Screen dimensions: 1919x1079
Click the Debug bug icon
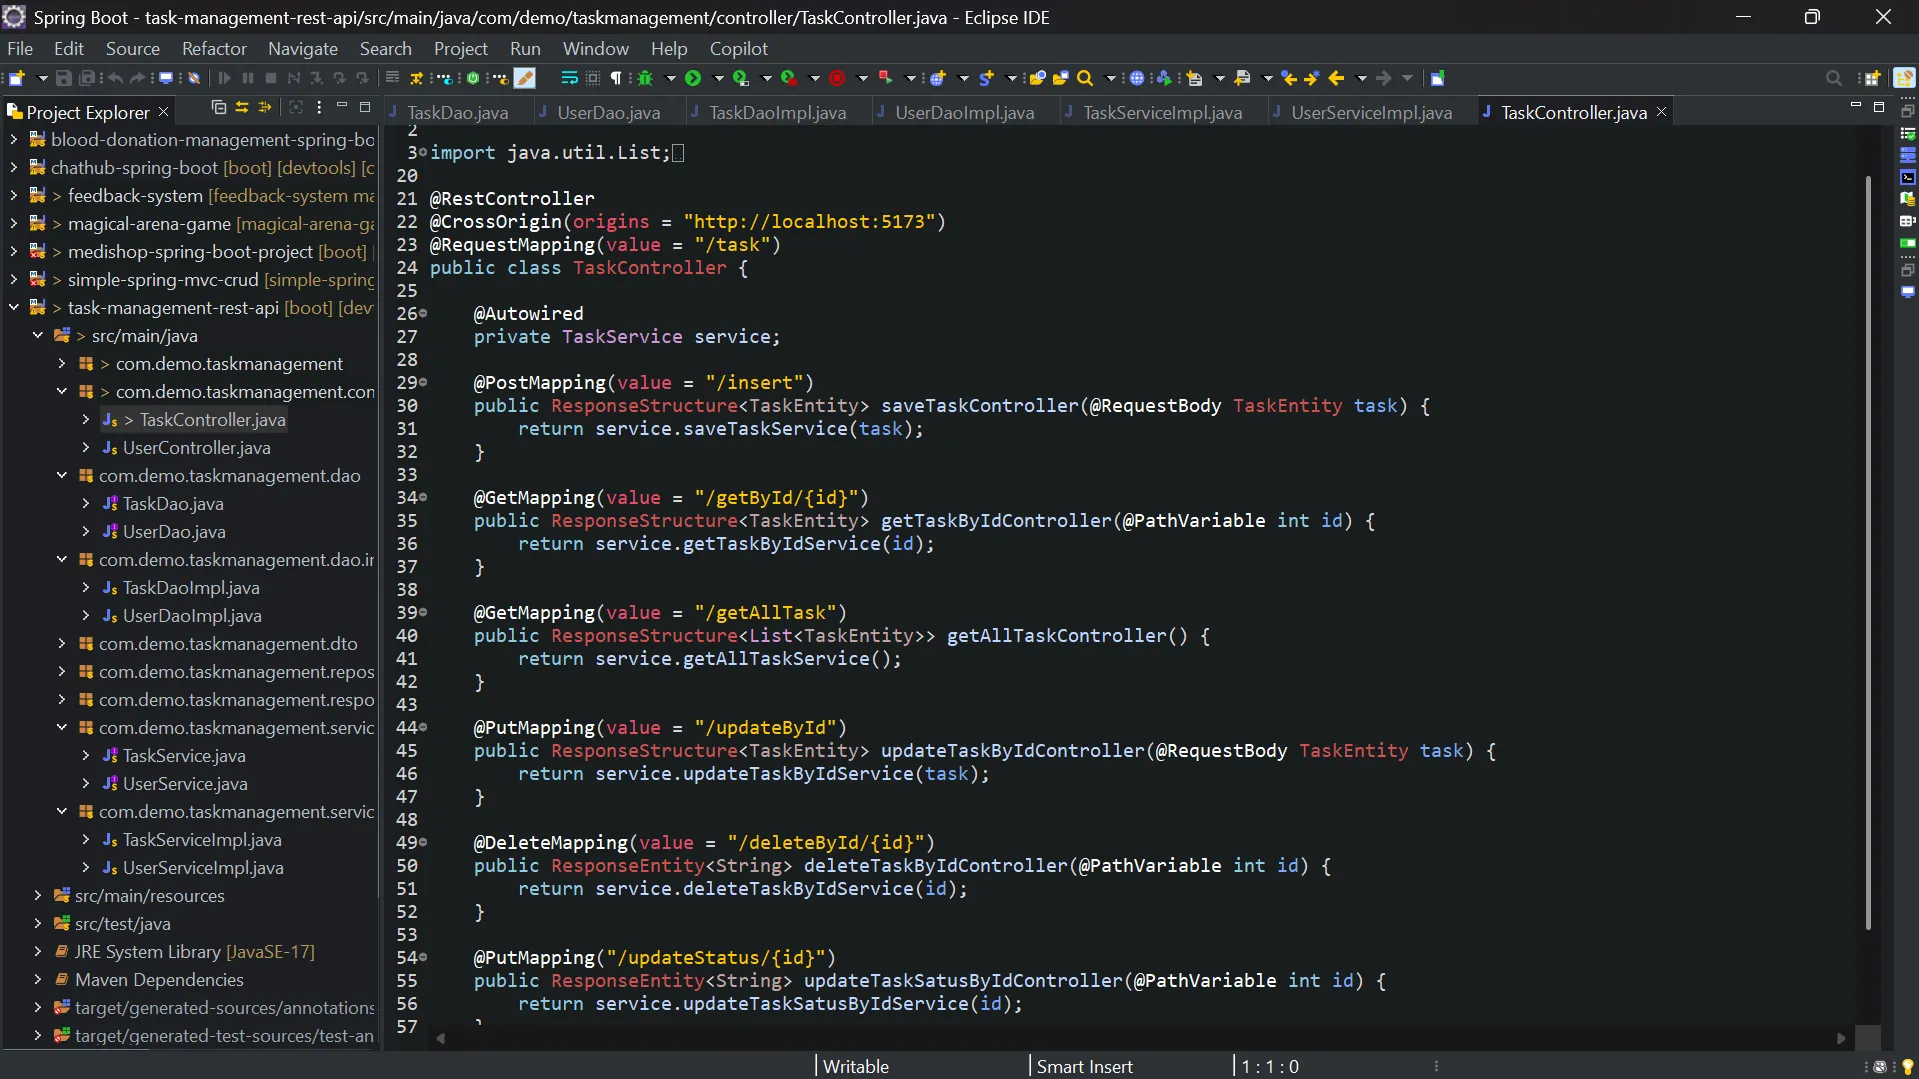coord(645,78)
